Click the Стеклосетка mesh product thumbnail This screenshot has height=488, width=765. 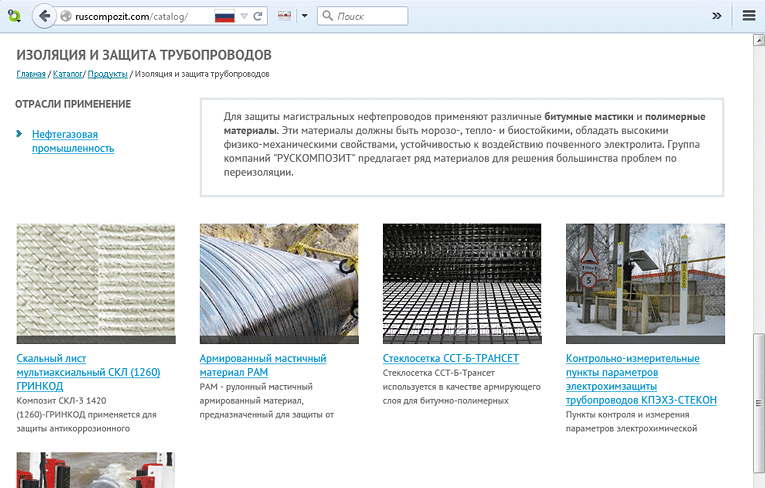click(x=462, y=284)
